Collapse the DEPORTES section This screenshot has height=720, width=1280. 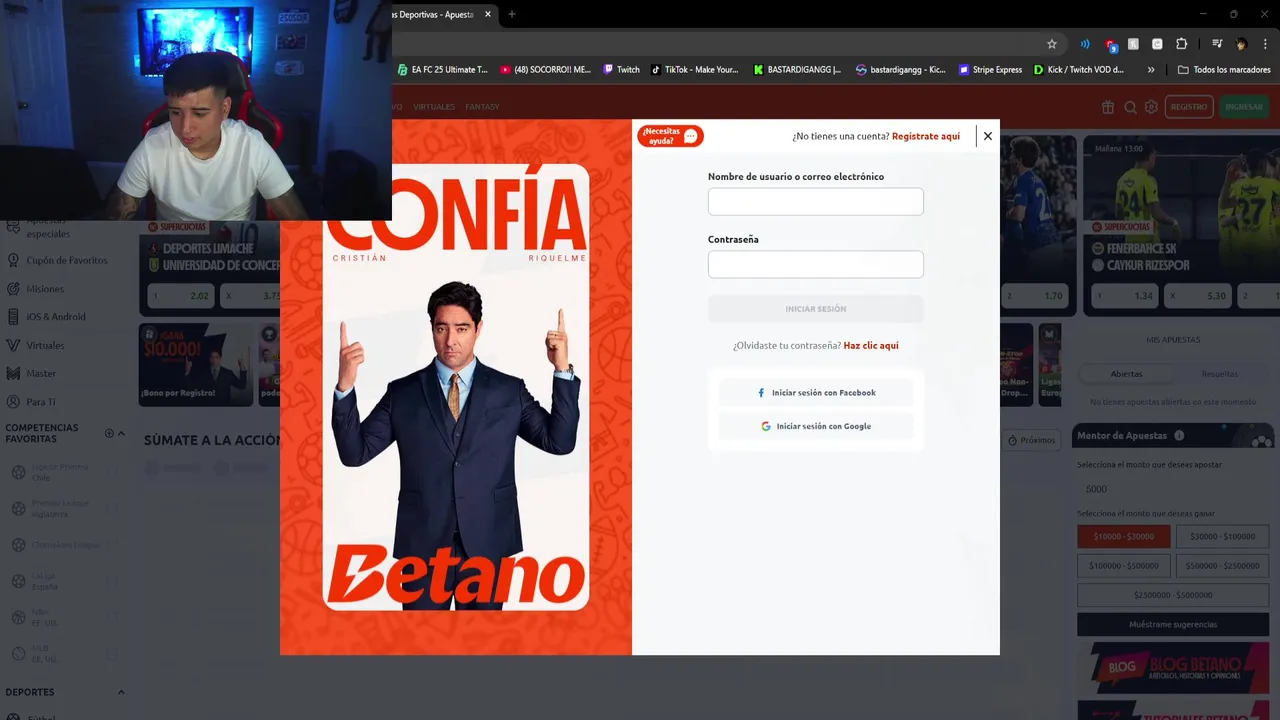coord(121,692)
